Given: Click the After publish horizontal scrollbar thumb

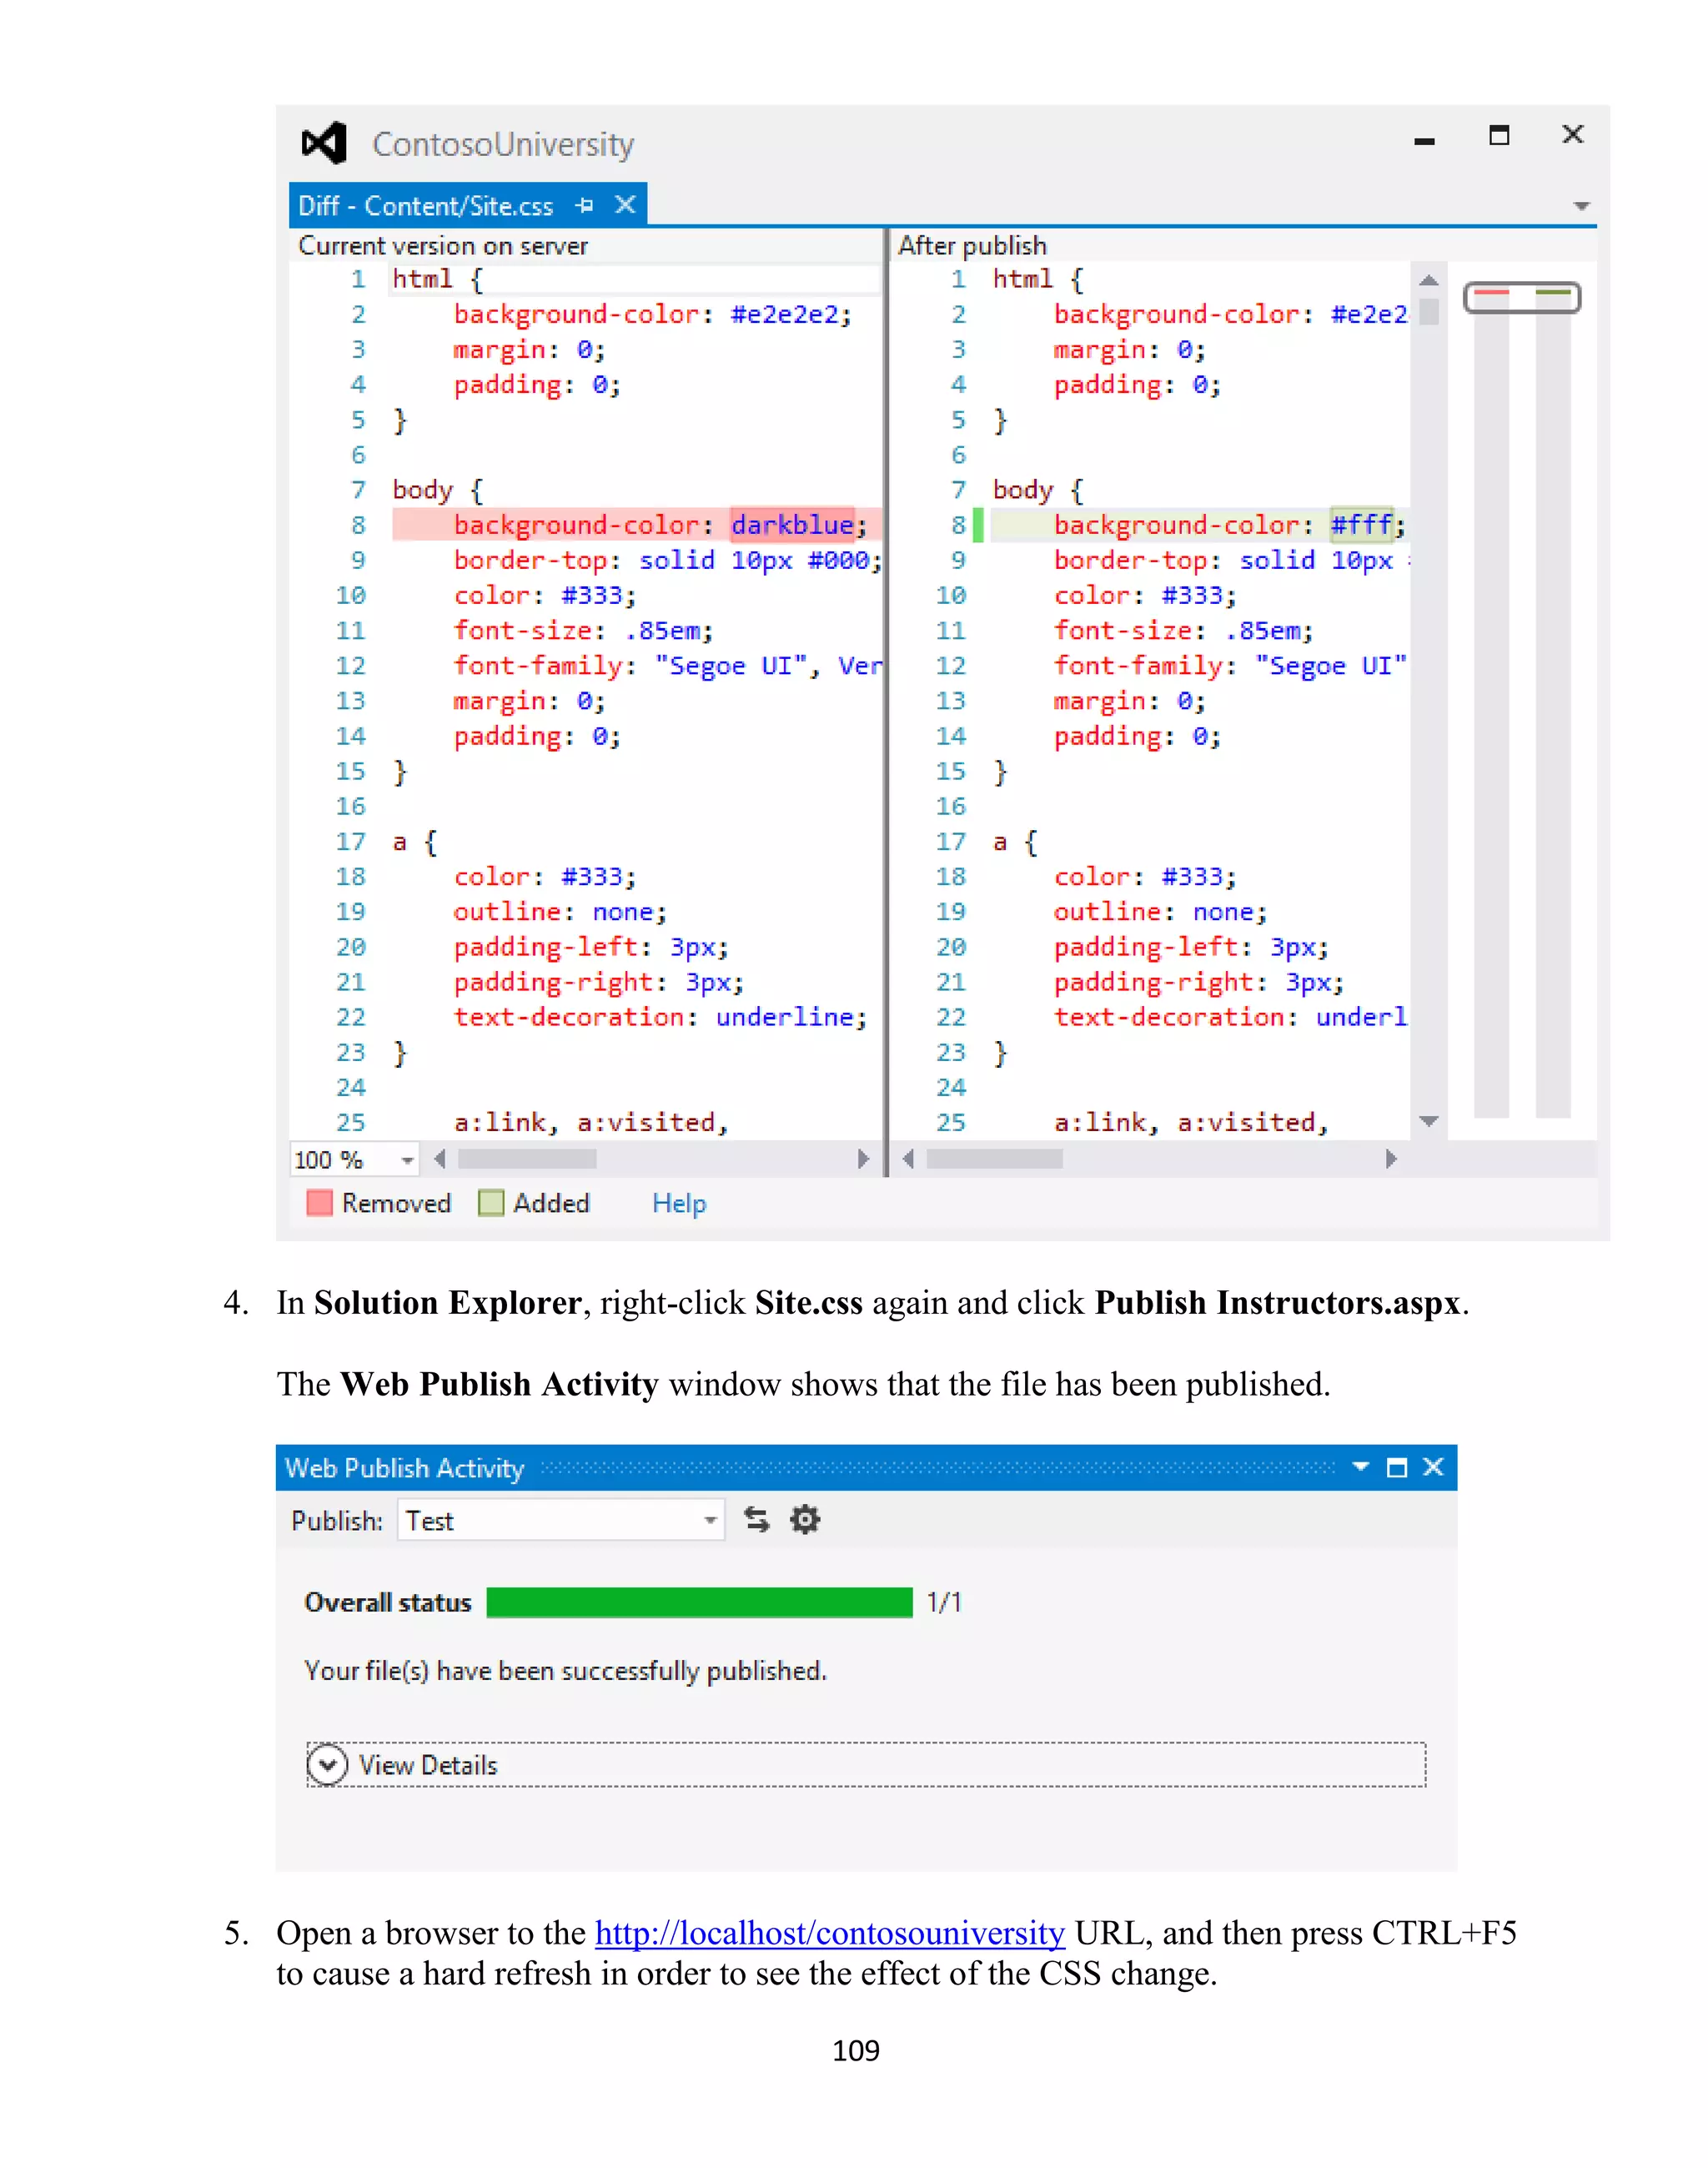Looking at the screenshot, I should point(994,1159).
